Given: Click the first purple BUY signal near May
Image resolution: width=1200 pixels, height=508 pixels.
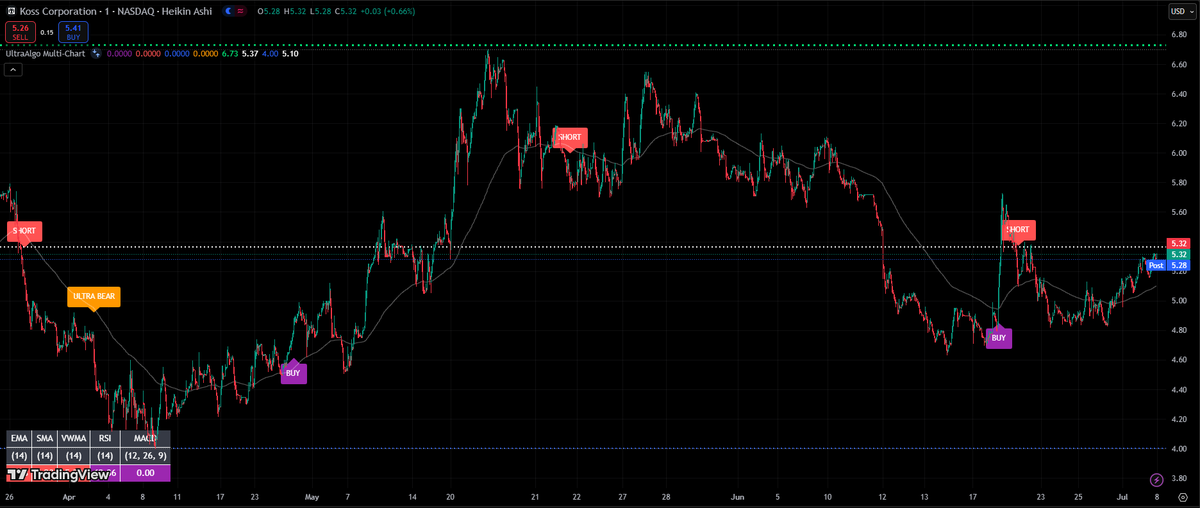Looking at the screenshot, I should 293,372.
